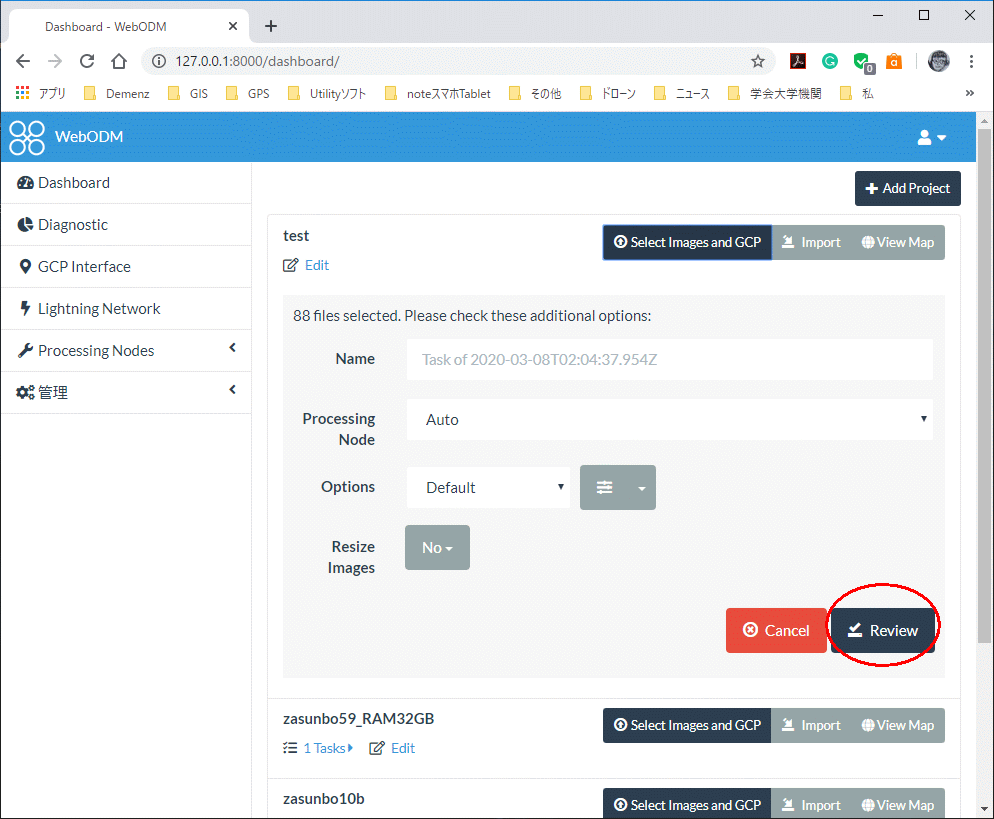Expand the 1 Tasks list under zasunbo59_RAM32GB
The width and height of the screenshot is (994, 819).
tap(322, 748)
